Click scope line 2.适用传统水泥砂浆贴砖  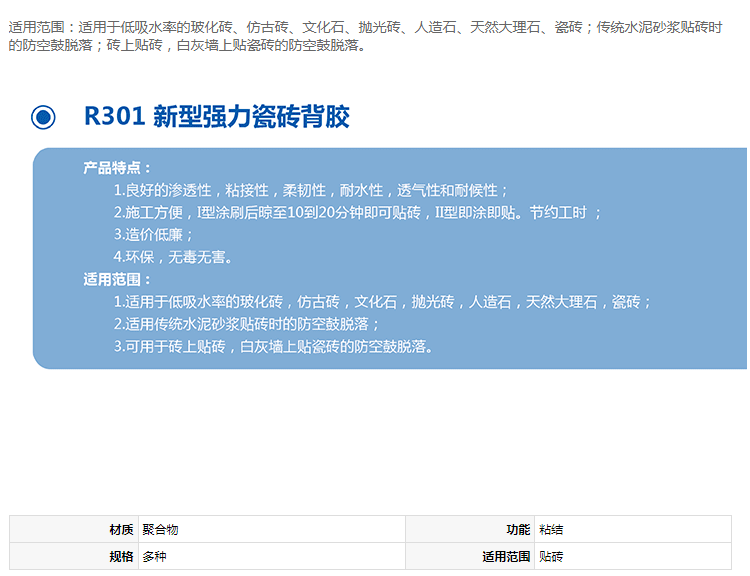coord(247,324)
